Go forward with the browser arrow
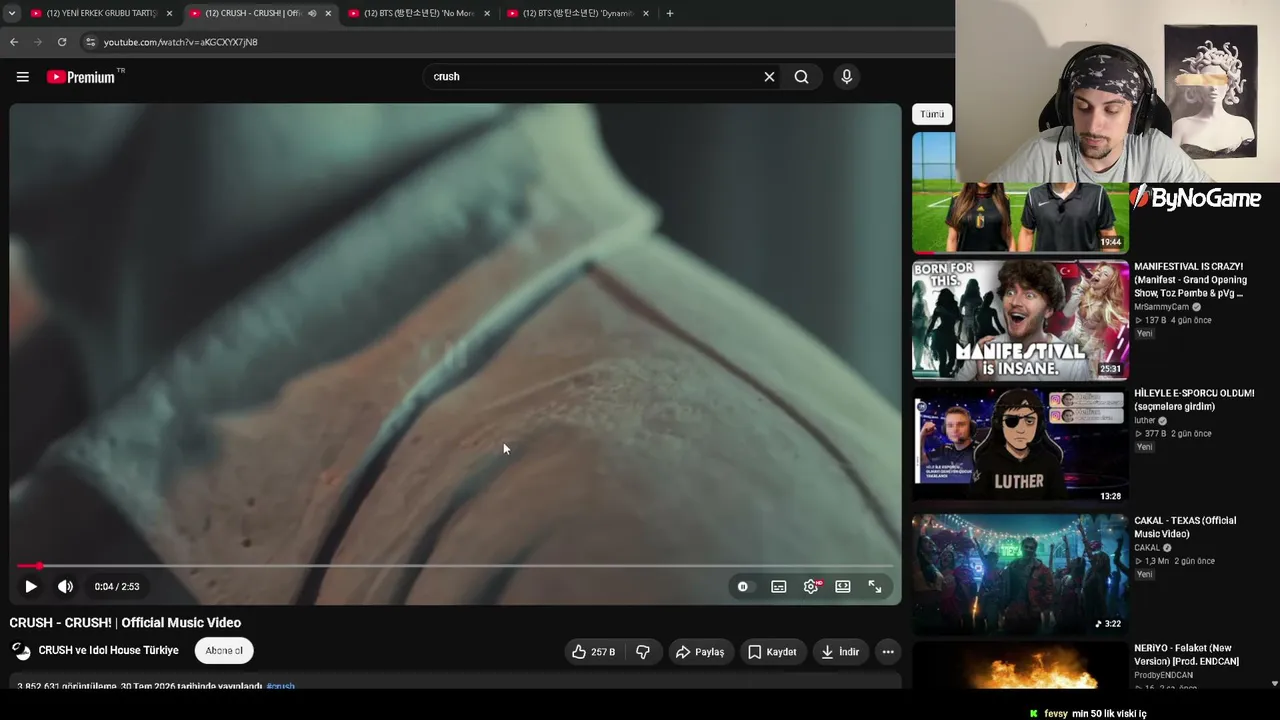 pos(38,42)
